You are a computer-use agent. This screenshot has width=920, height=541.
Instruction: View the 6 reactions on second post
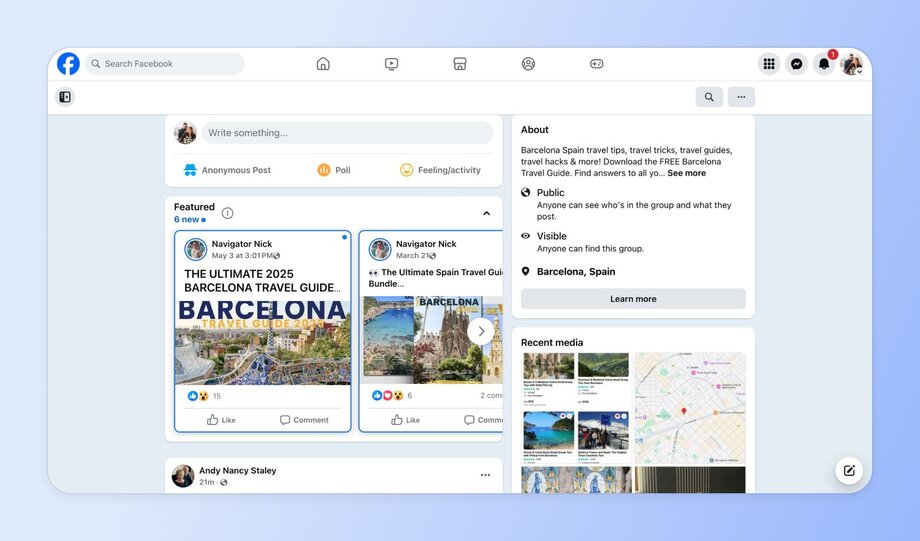(392, 395)
